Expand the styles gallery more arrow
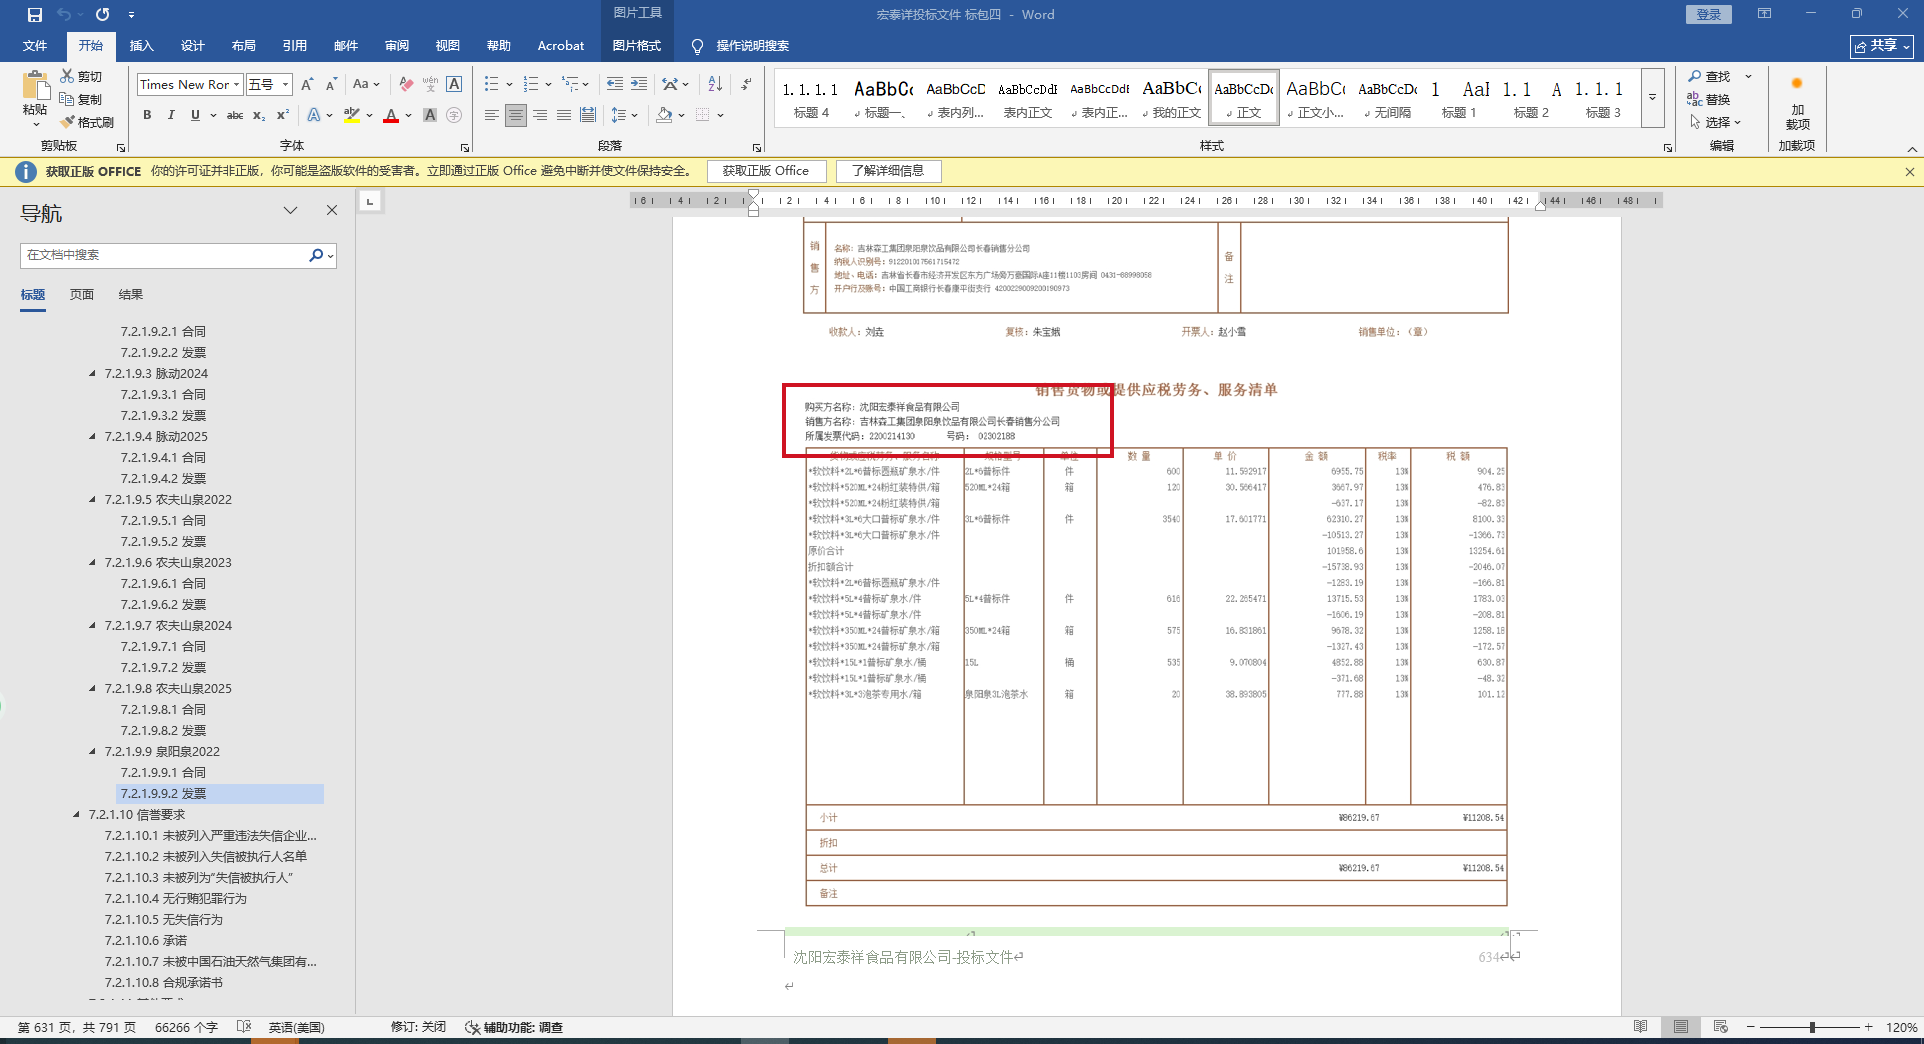Screen dimensions: 1924x1044 [x=1653, y=98]
